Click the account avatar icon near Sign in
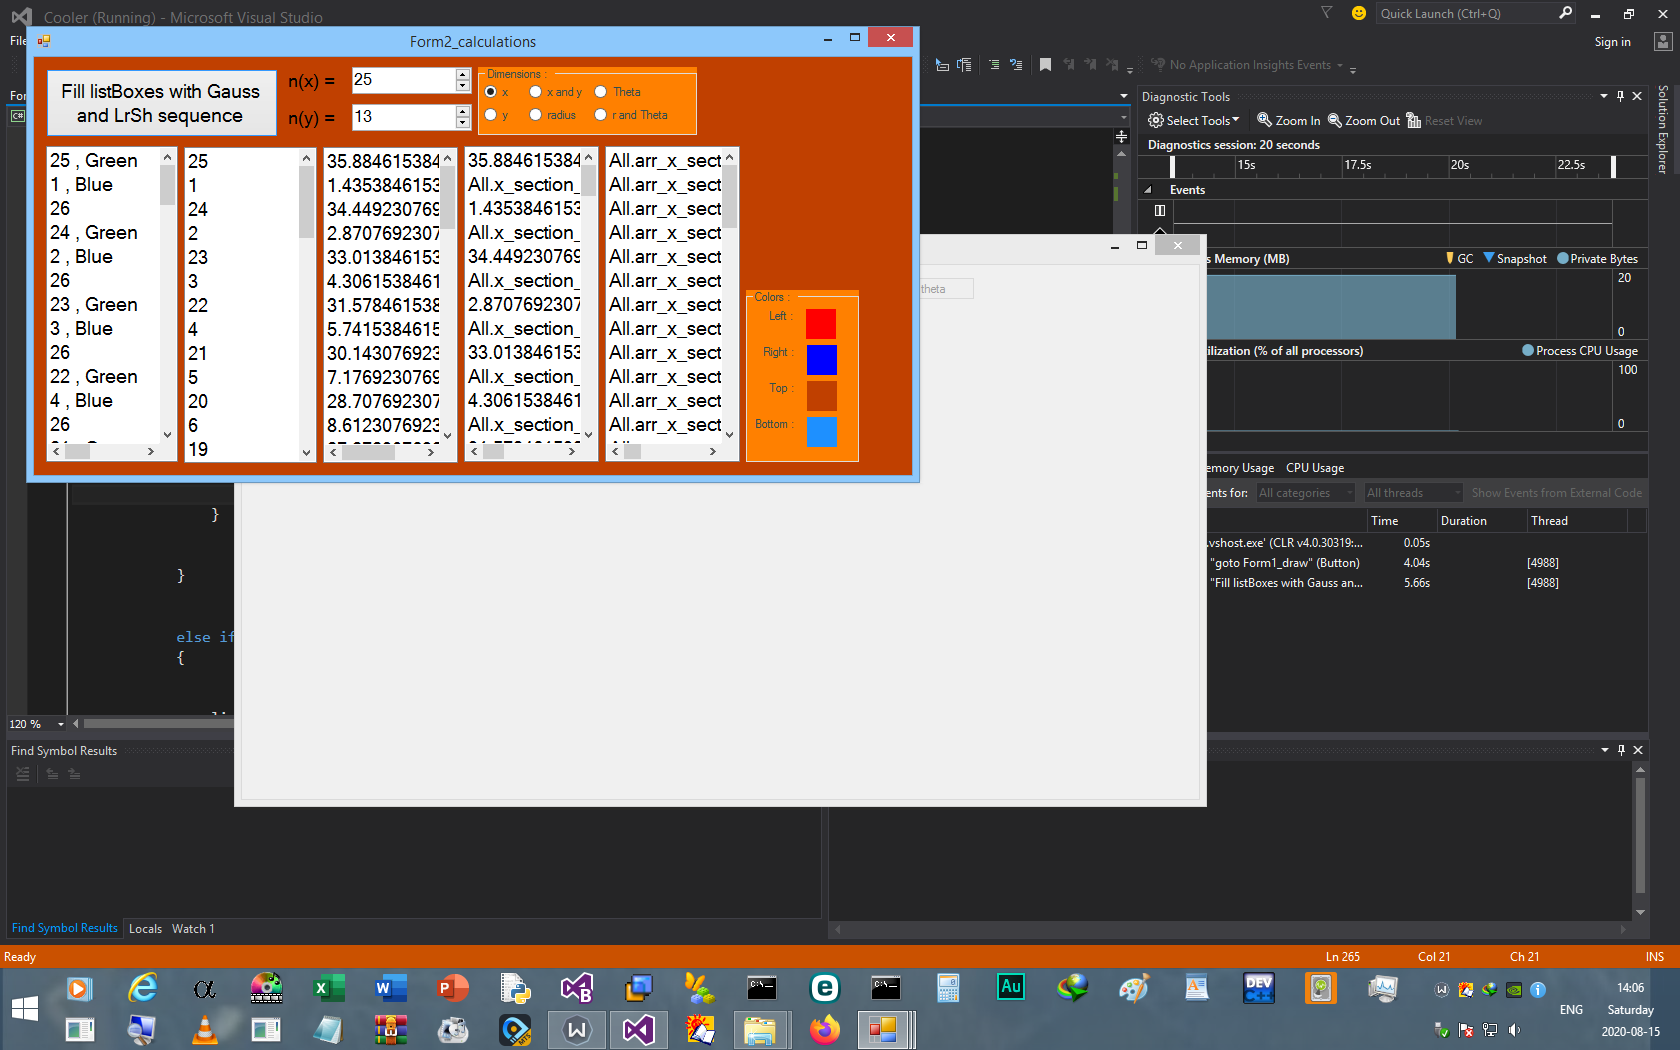1680x1050 pixels. click(x=1662, y=41)
